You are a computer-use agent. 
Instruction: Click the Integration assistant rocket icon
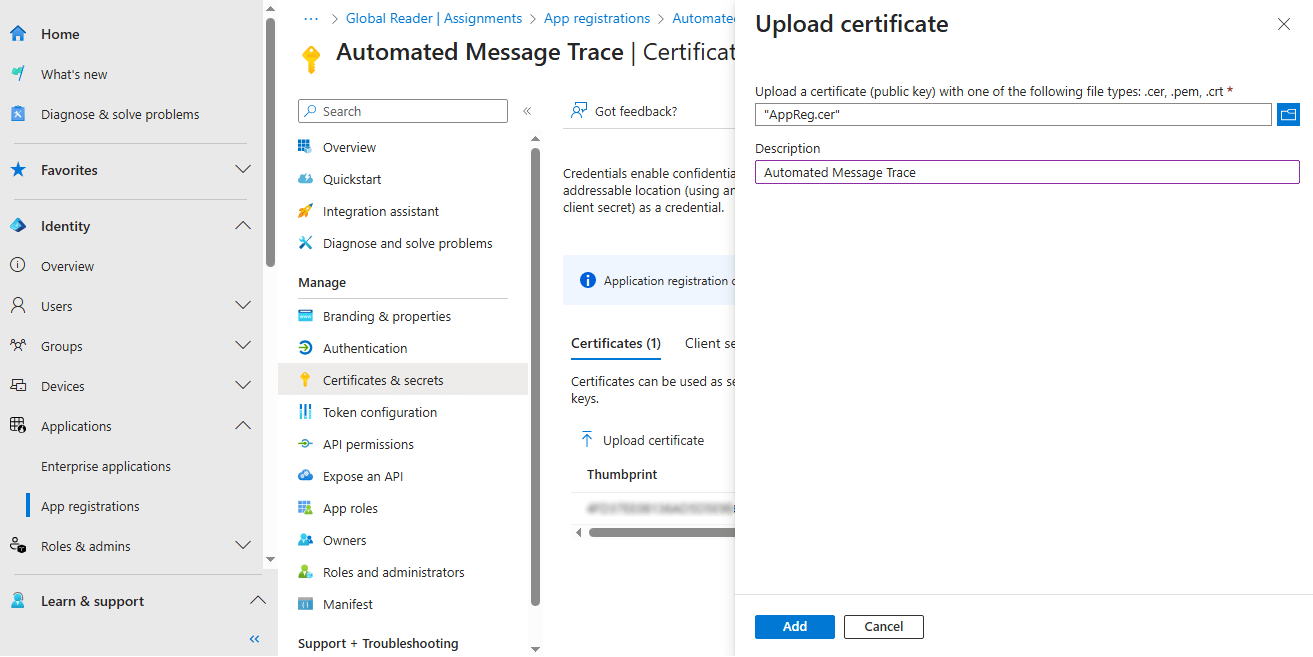tap(306, 211)
